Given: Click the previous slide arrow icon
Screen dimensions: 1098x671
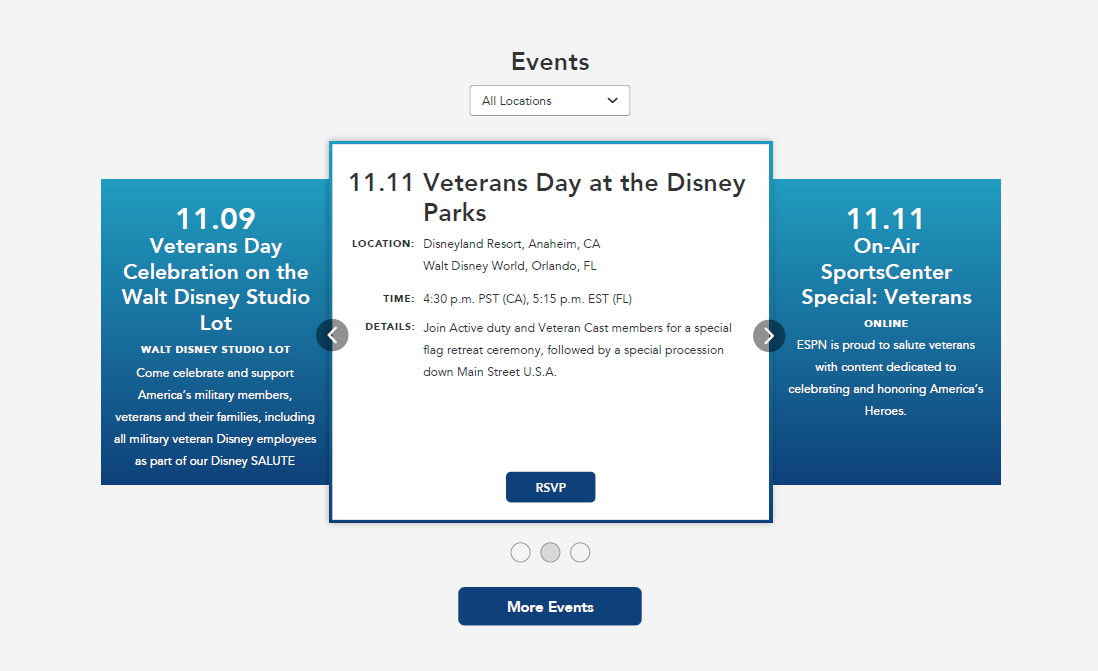Looking at the screenshot, I should (x=332, y=335).
